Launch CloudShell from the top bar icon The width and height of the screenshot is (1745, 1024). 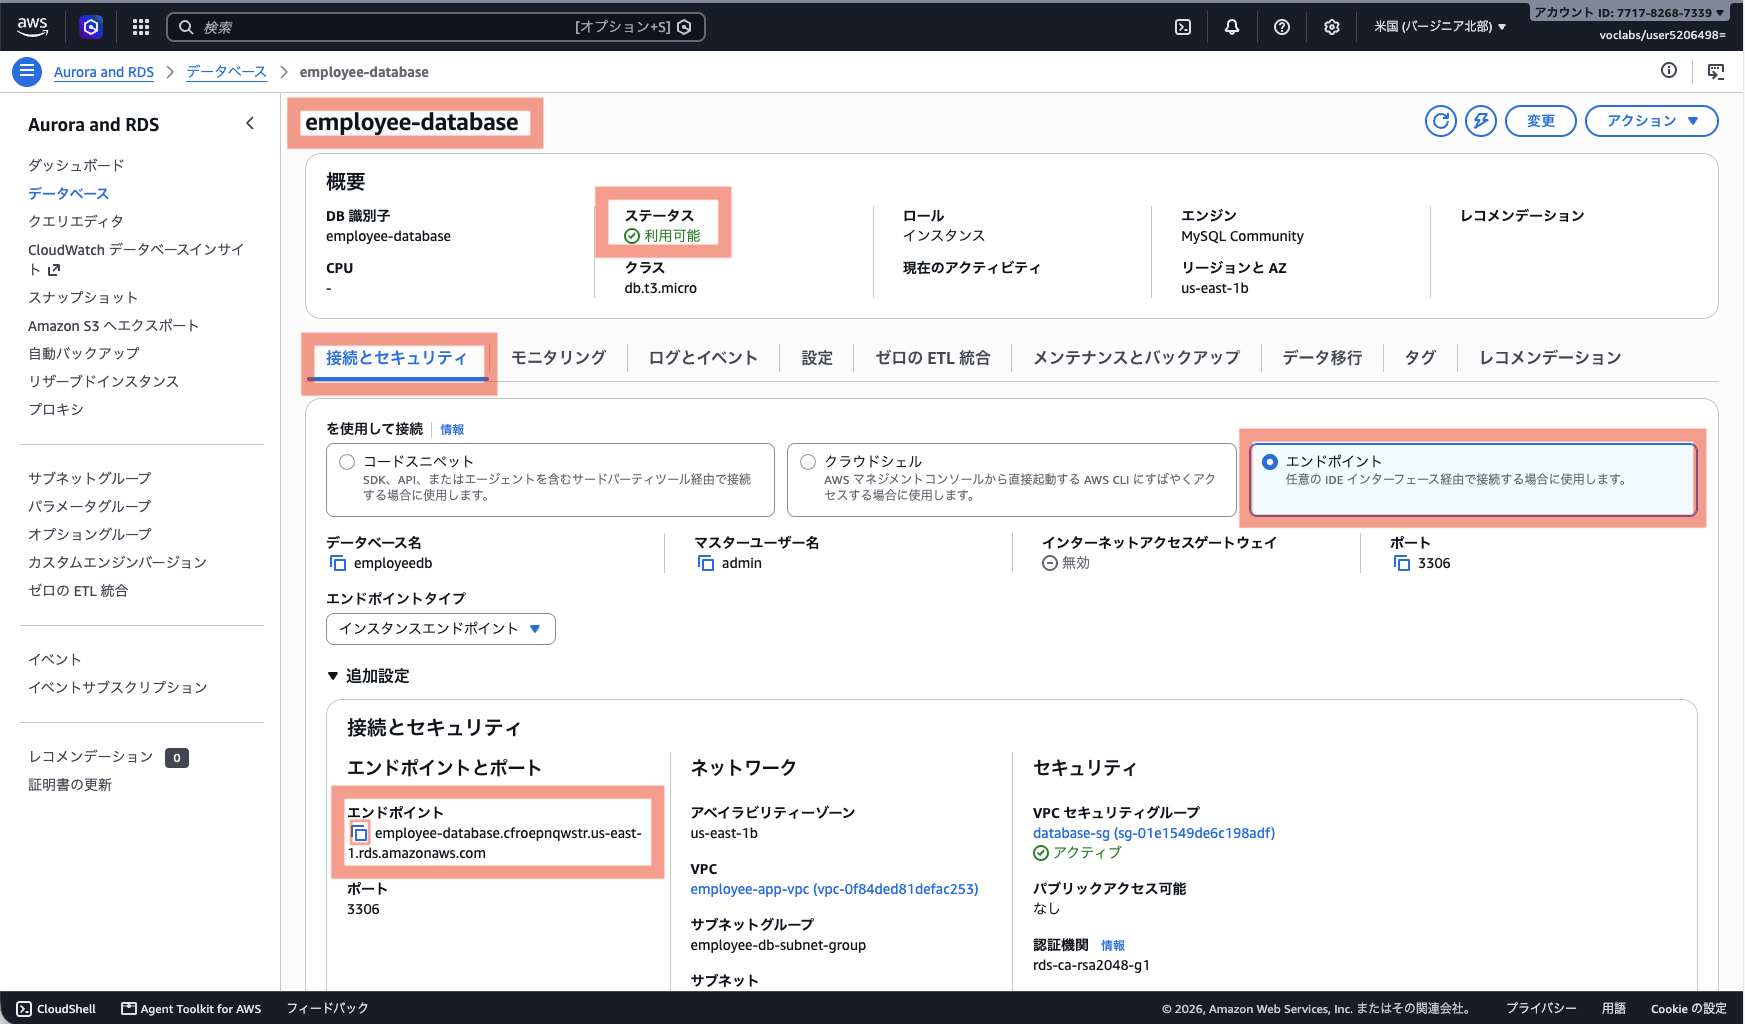click(1183, 27)
